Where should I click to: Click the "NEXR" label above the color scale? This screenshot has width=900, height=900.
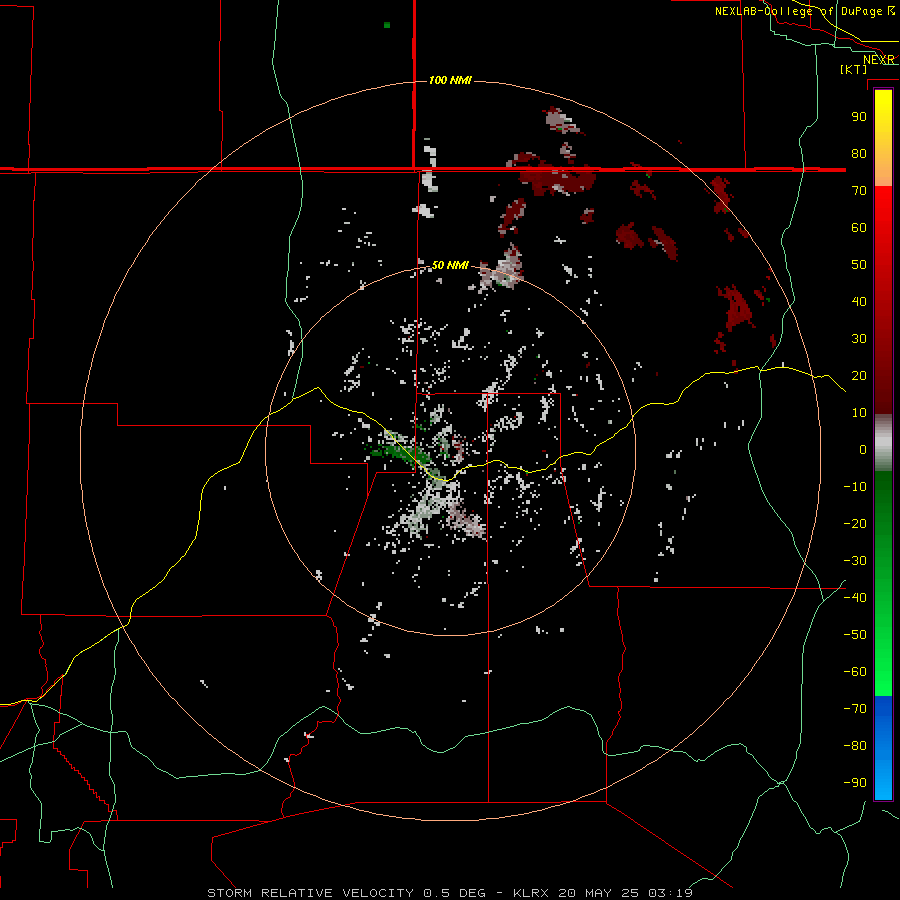[879, 60]
